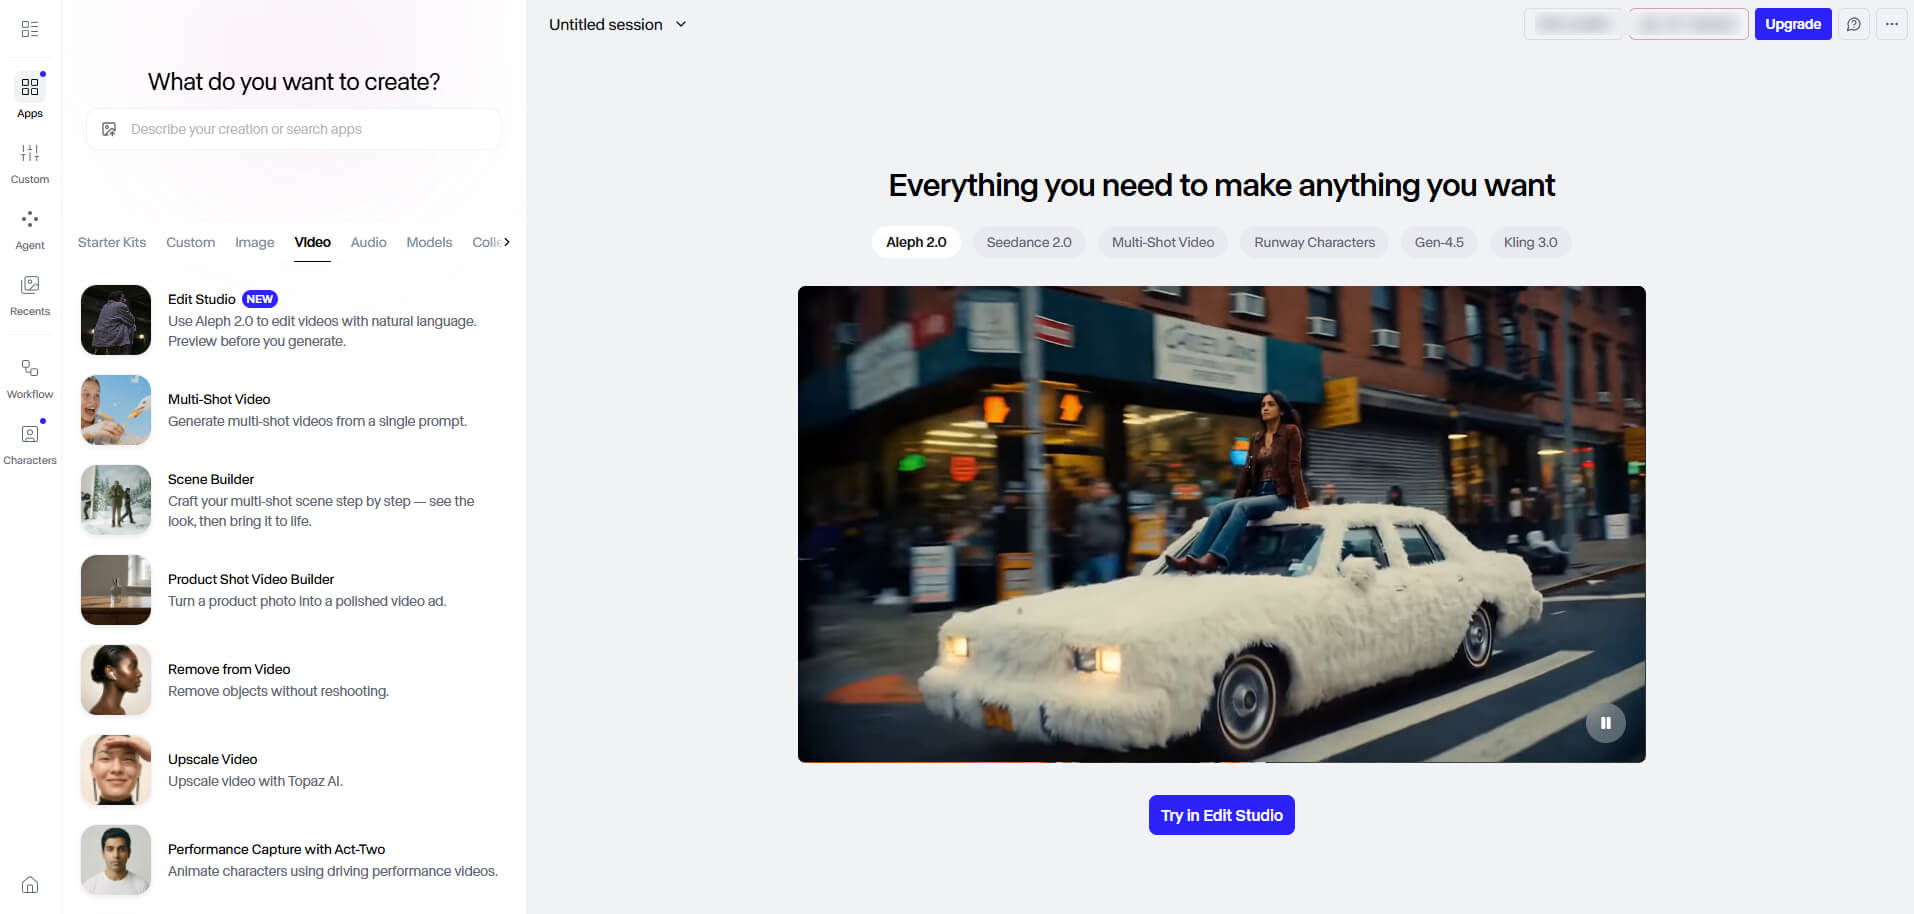This screenshot has width=1914, height=914.
Task: Open Product Shot Video Builder thumbnail
Action: pyautogui.click(x=116, y=590)
